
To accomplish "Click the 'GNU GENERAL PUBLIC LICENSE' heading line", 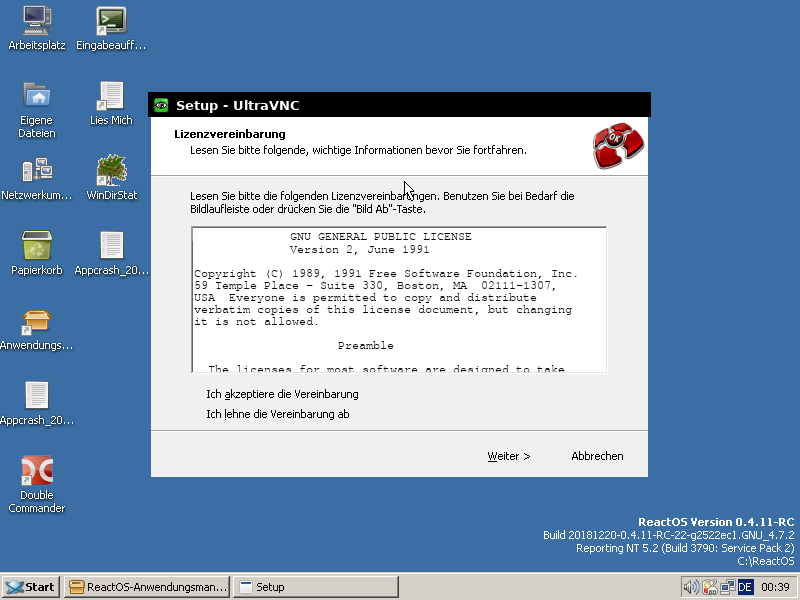I will point(381,237).
